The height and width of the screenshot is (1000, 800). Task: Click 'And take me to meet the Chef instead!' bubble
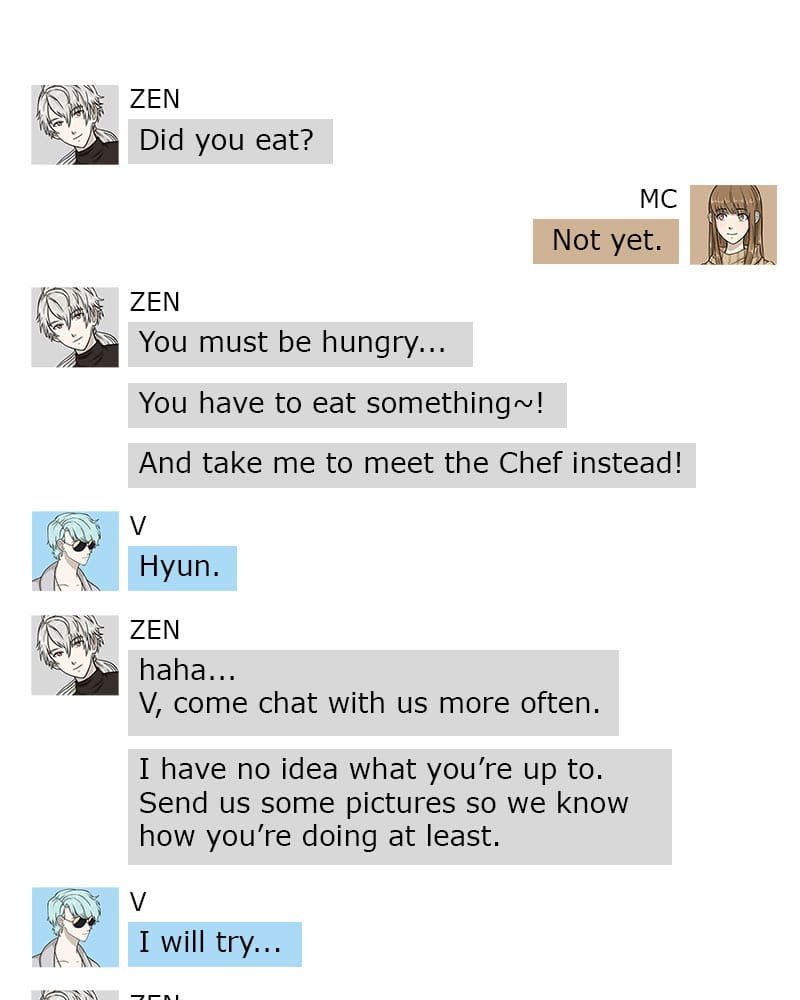tap(411, 465)
